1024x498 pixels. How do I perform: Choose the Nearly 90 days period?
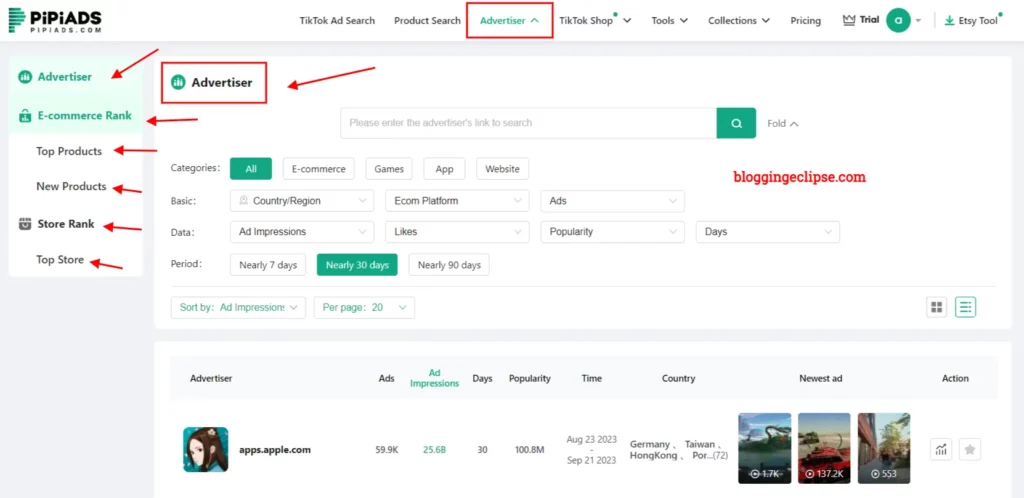click(449, 265)
